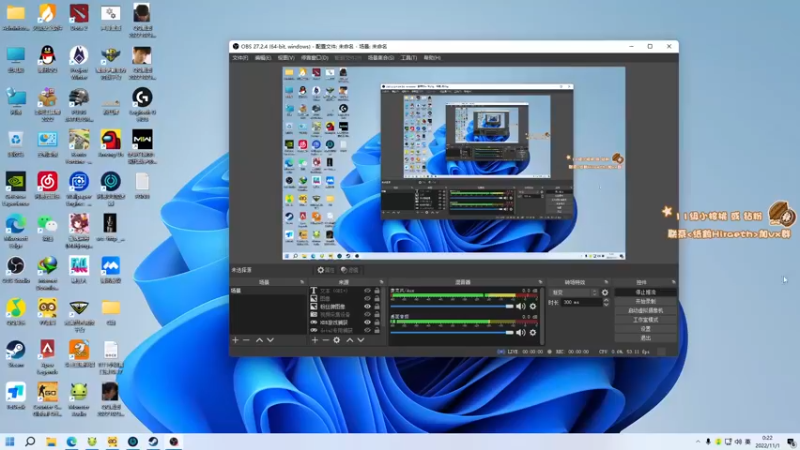The width and height of the screenshot is (800, 450).
Task: Open desktop audio settings gear
Action: [x=533, y=332]
